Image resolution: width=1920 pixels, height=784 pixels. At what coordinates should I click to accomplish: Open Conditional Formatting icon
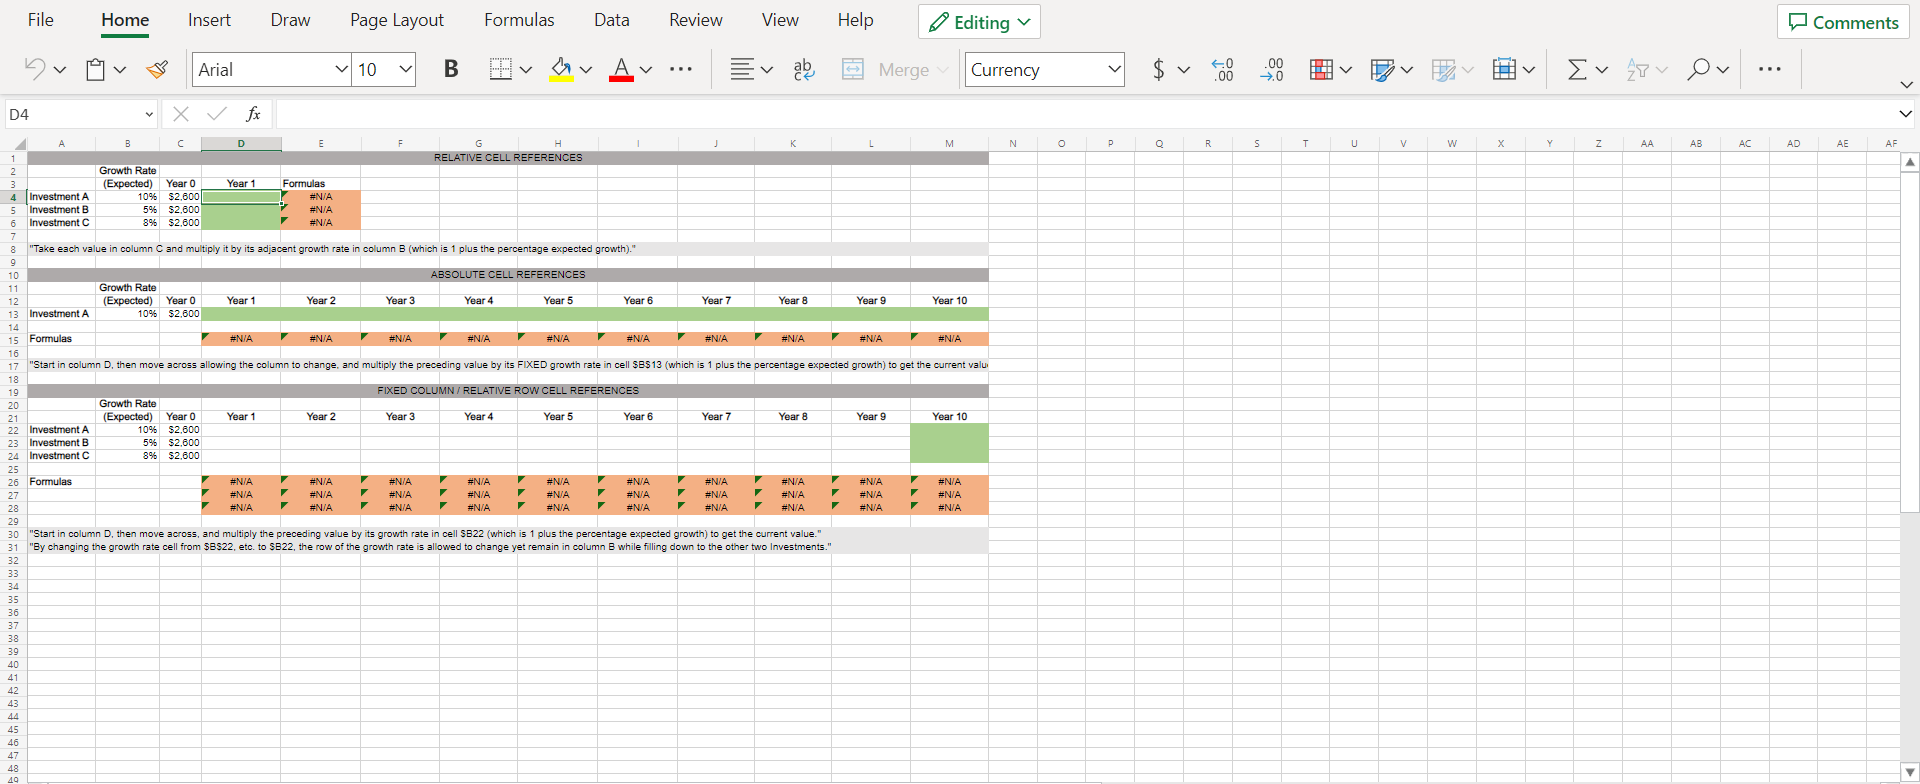point(1321,69)
